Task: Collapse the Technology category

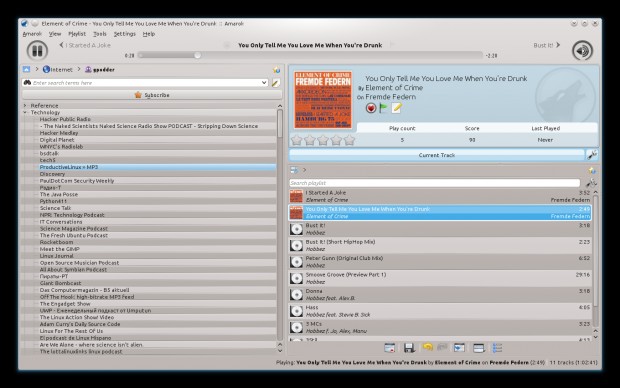Action: (x=25, y=112)
